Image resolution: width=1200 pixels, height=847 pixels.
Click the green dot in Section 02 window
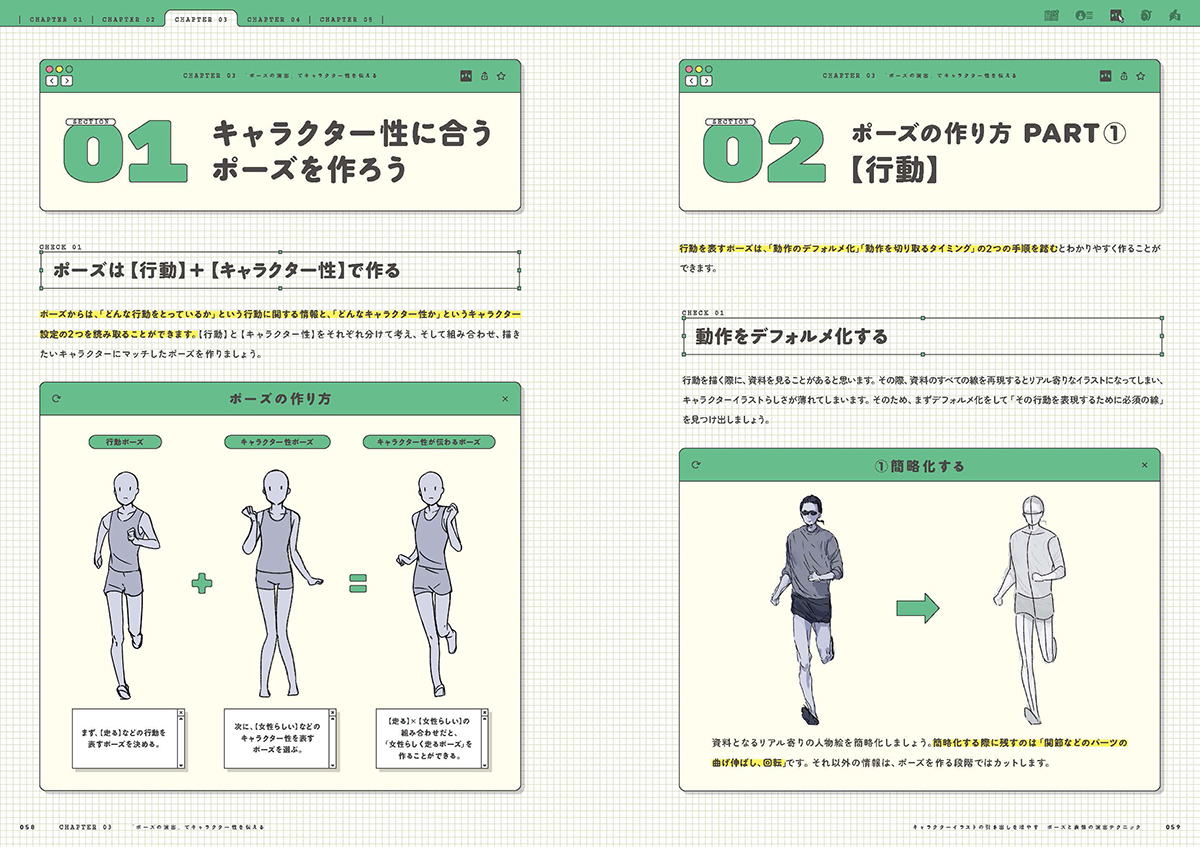click(x=708, y=70)
